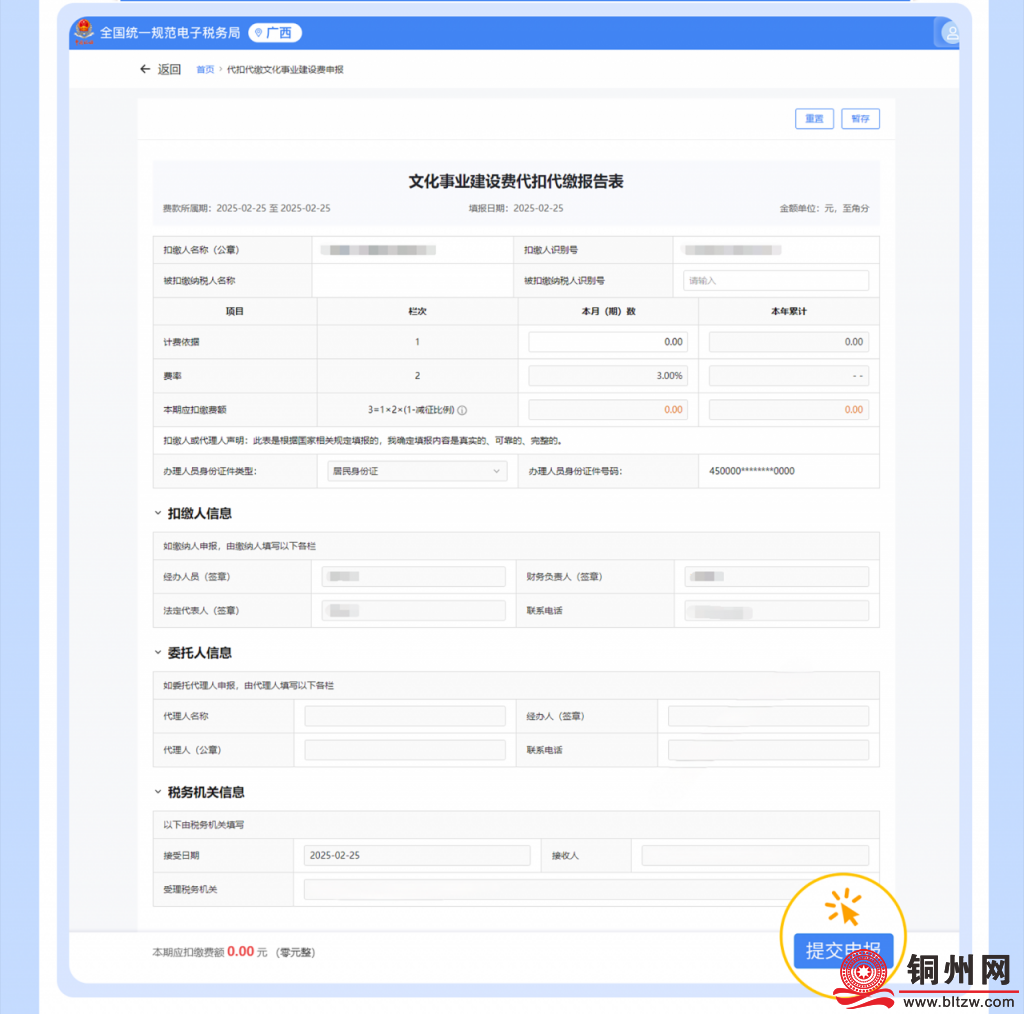The image size is (1024, 1014).
Task: Click the back arrow icon
Action: [145, 69]
